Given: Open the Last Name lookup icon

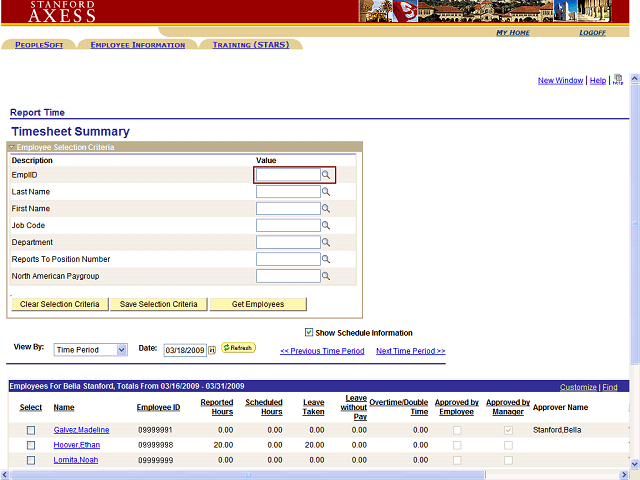Looking at the screenshot, I should [326, 192].
